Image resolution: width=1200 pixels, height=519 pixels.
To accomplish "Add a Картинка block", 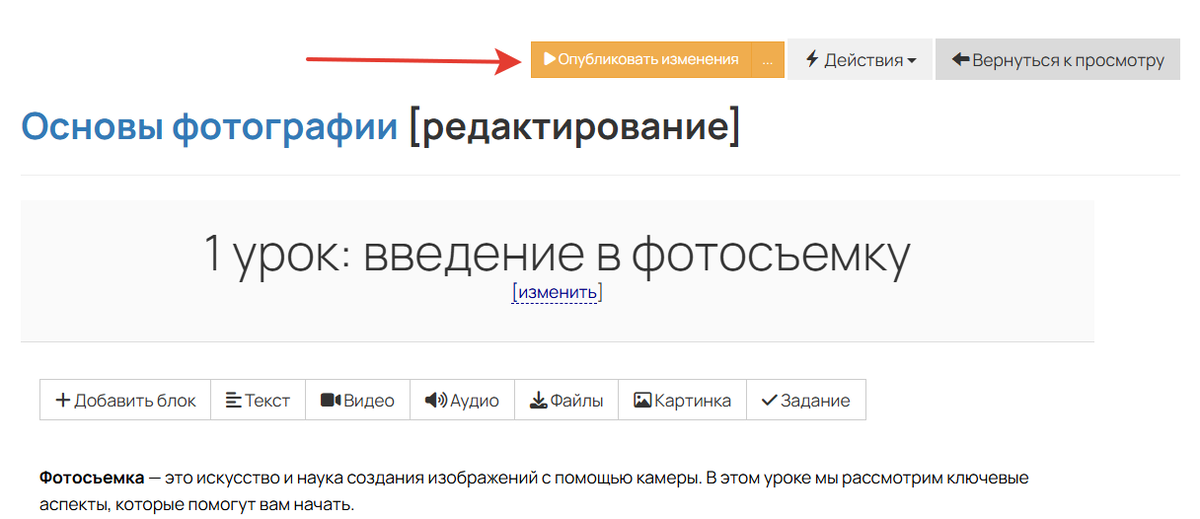I will point(683,400).
